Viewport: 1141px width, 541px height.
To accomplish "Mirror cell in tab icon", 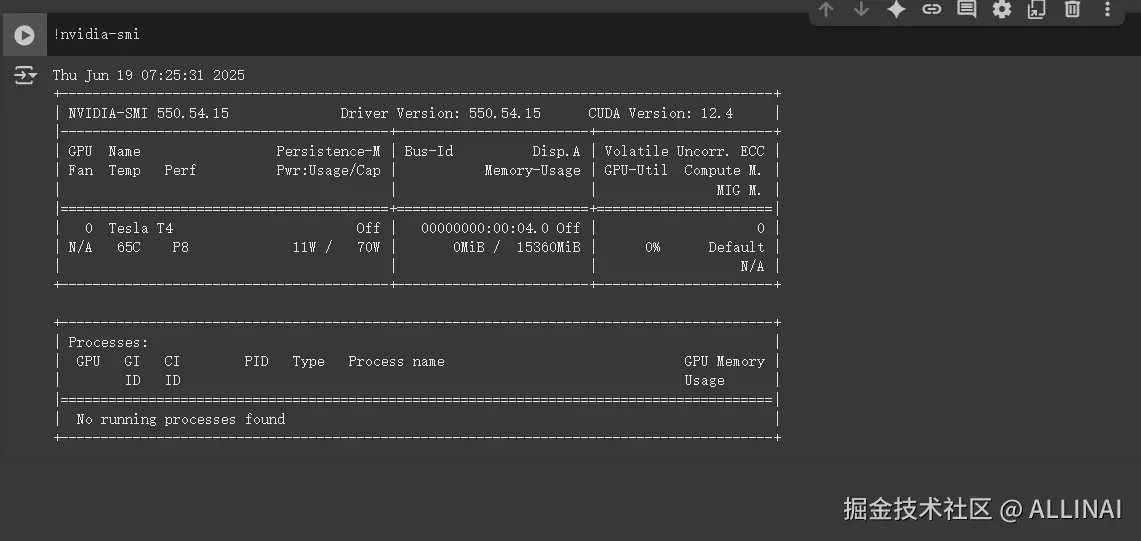I will [1036, 9].
